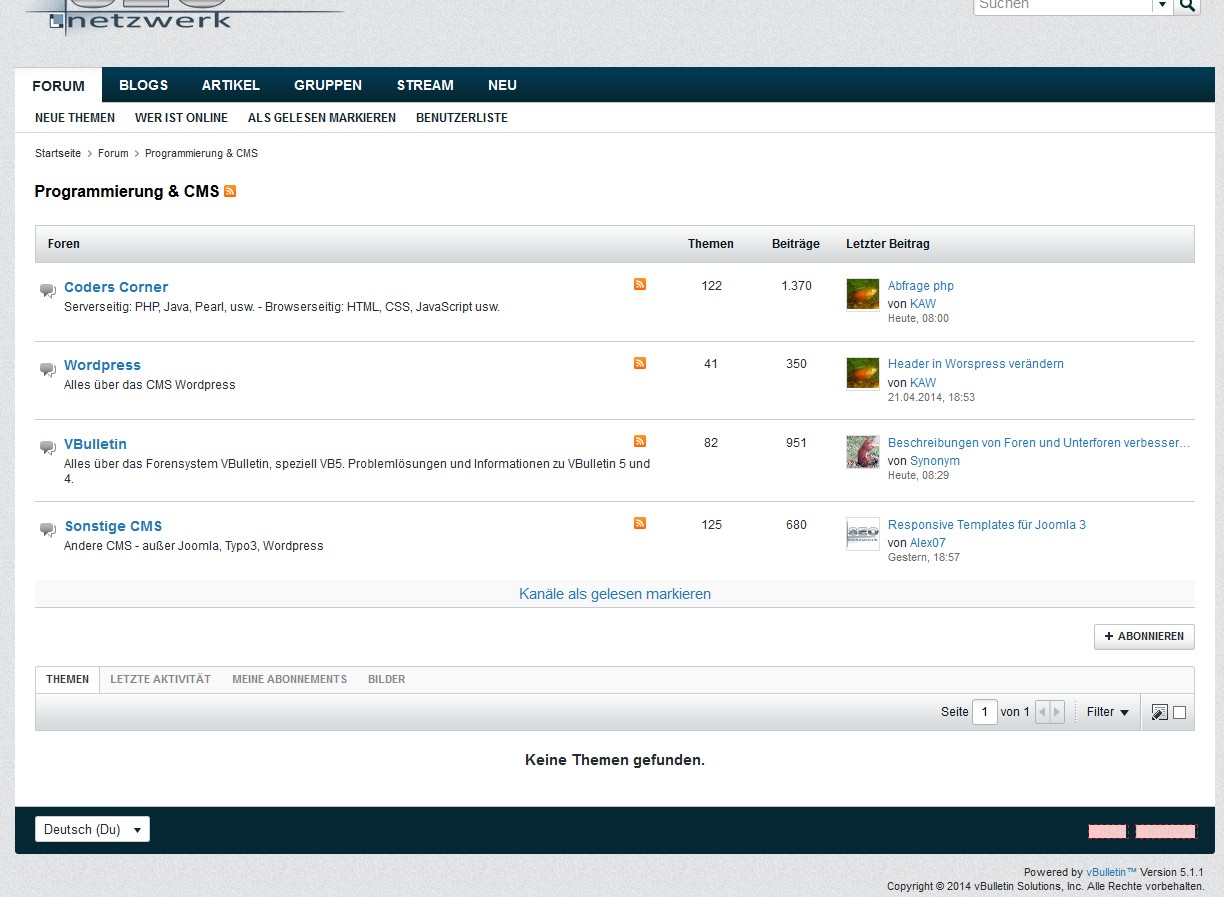Viewport: 1224px width, 897px height.
Task: Click the RSS icon beside Programmierung & CMS heading
Action: [x=230, y=191]
